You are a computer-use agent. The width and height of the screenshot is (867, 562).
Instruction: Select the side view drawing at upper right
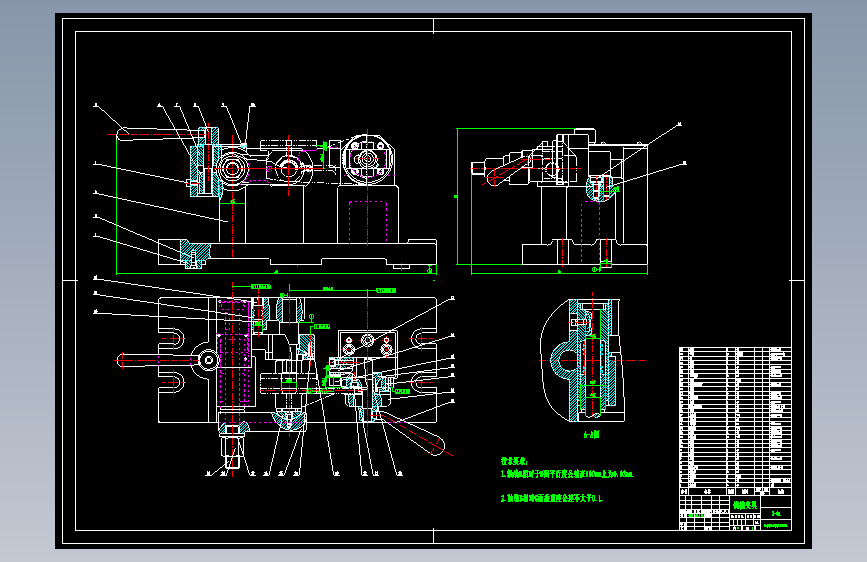[x=558, y=196]
